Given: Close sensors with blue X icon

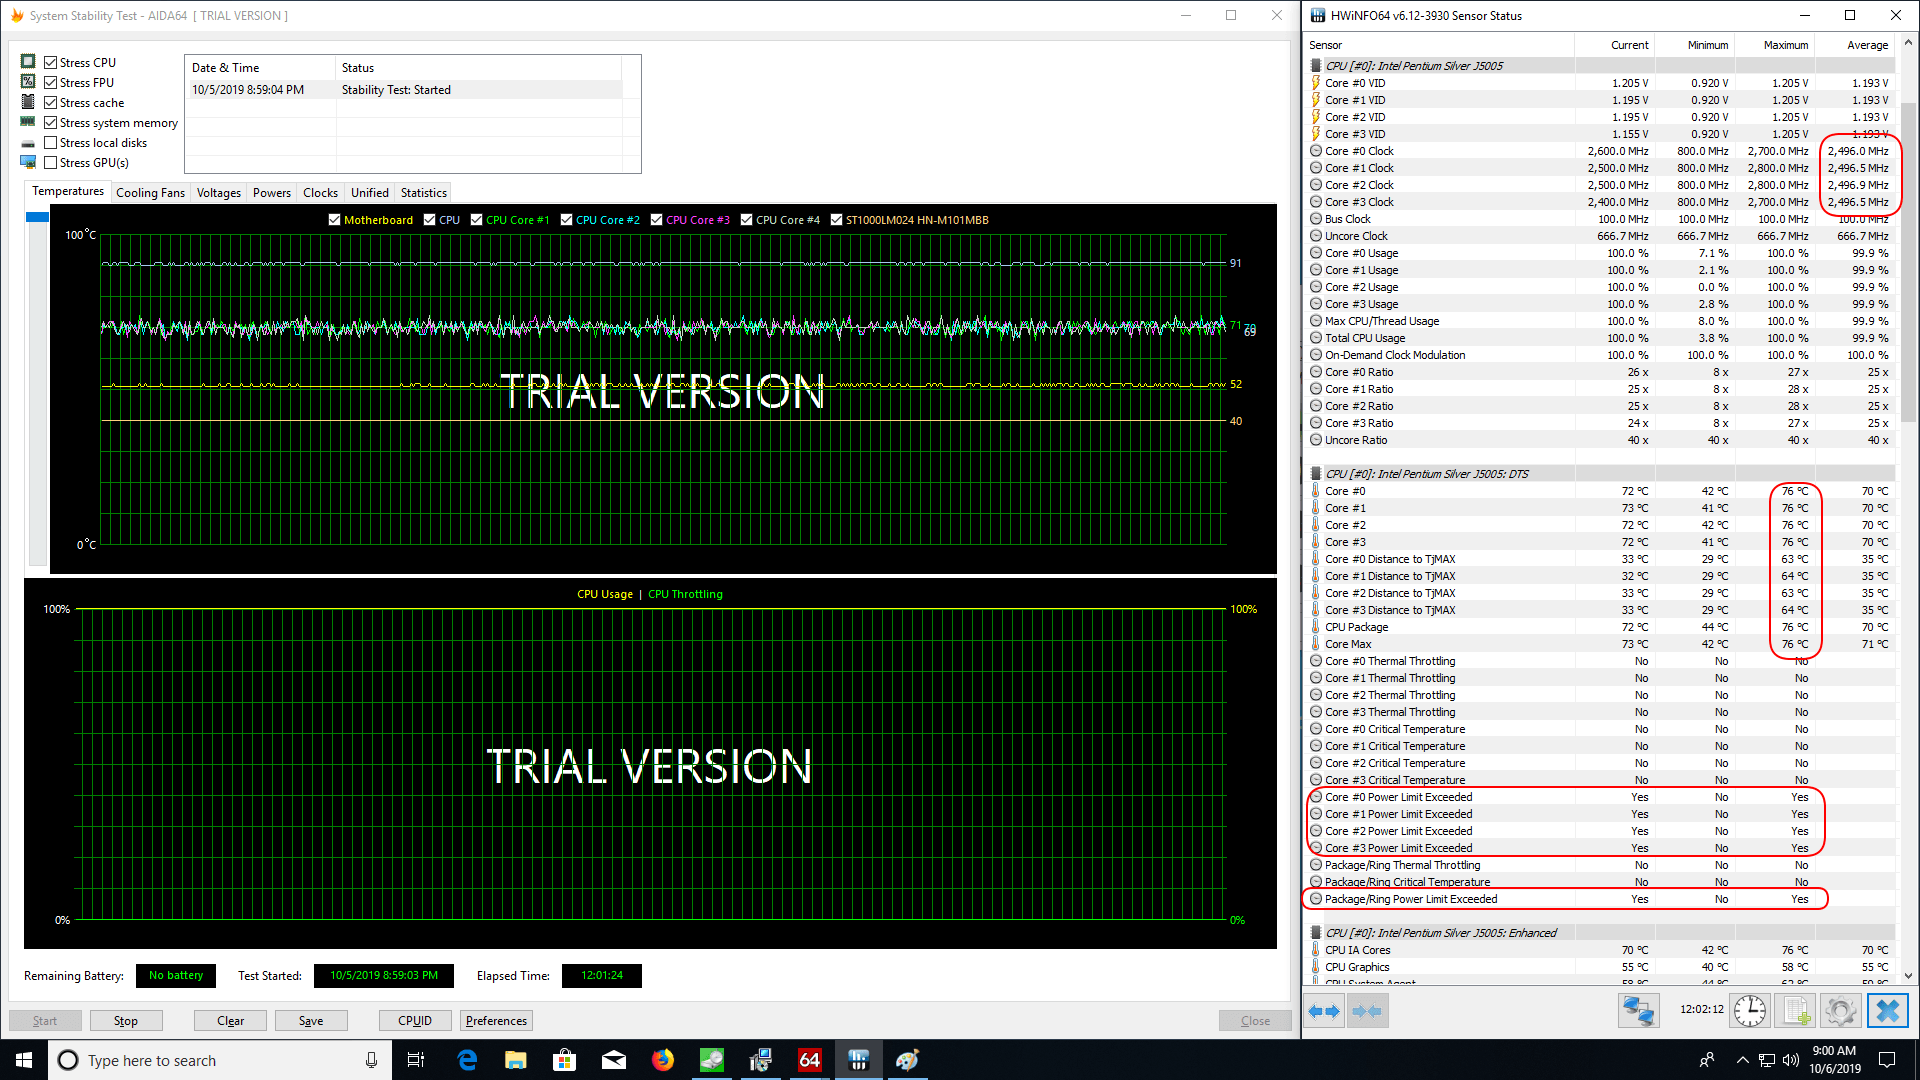Looking at the screenshot, I should [1887, 1011].
